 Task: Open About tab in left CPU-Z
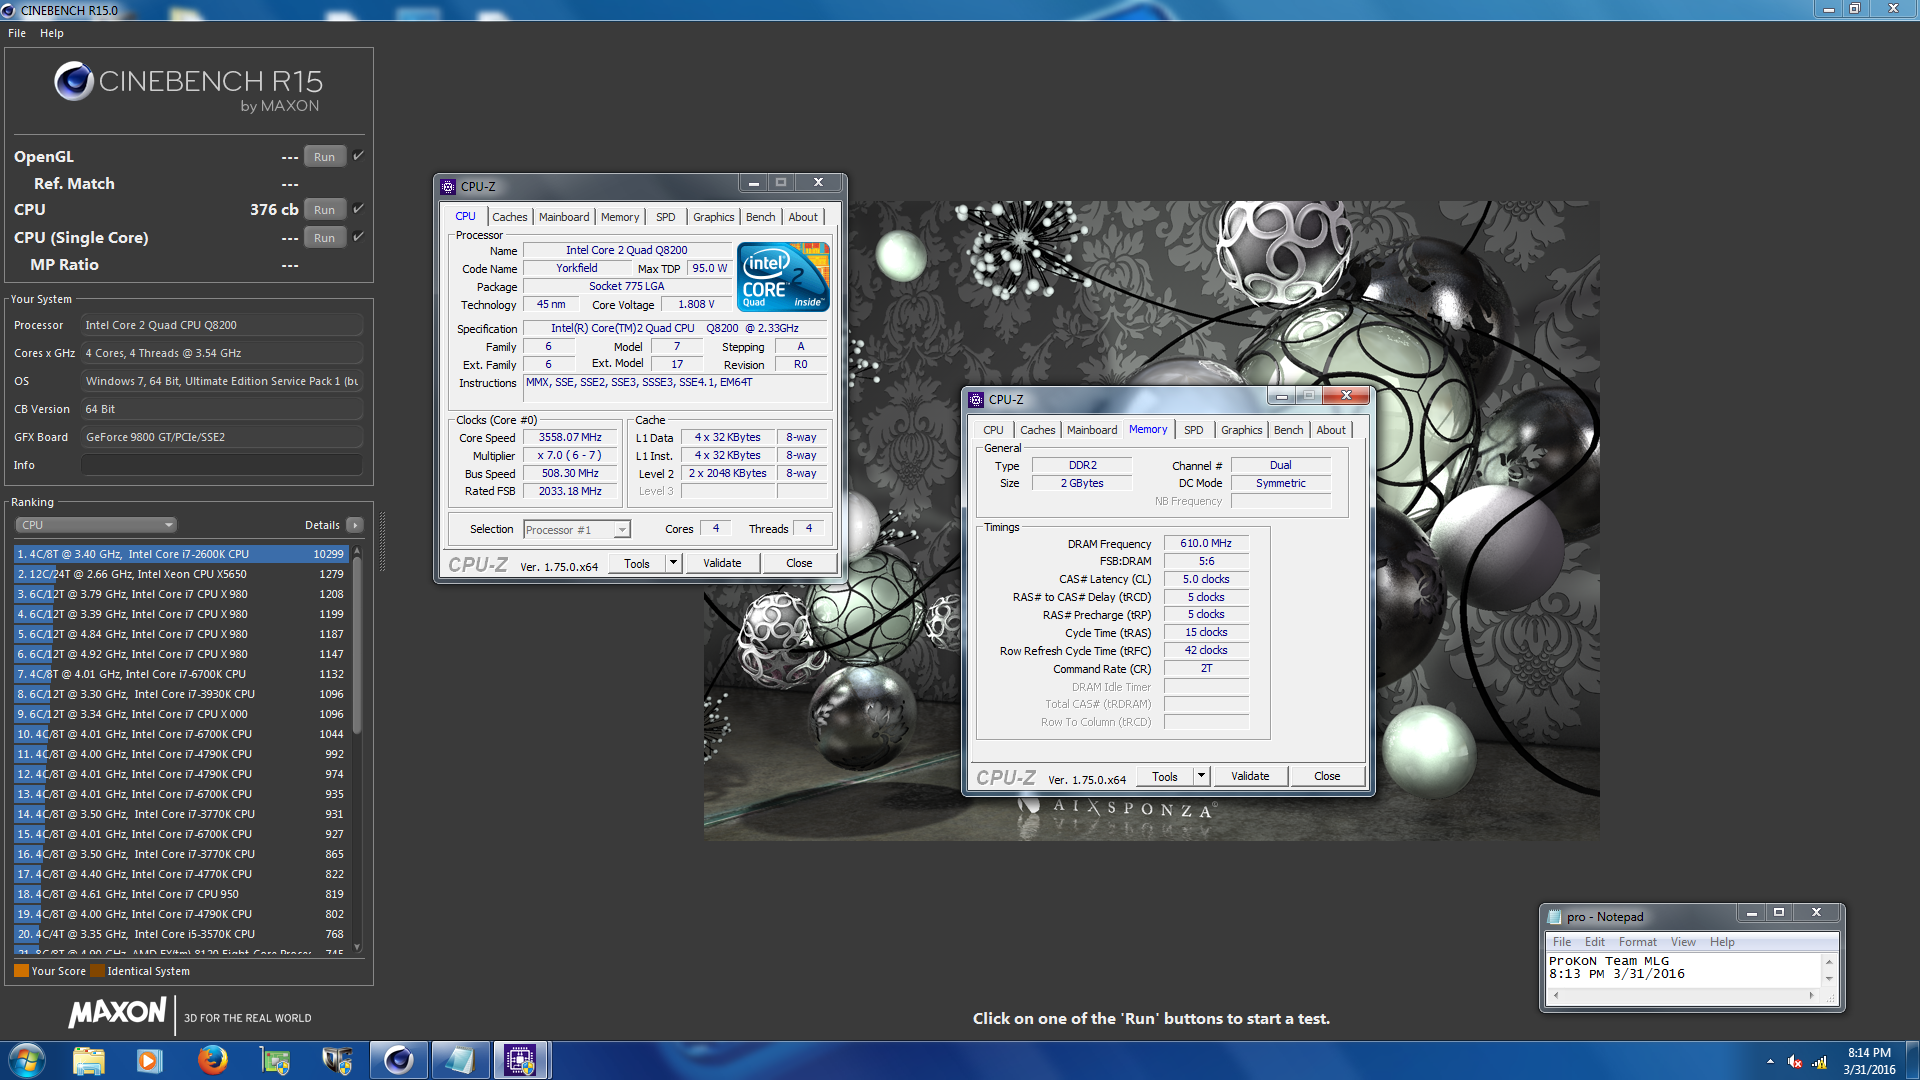(x=803, y=217)
